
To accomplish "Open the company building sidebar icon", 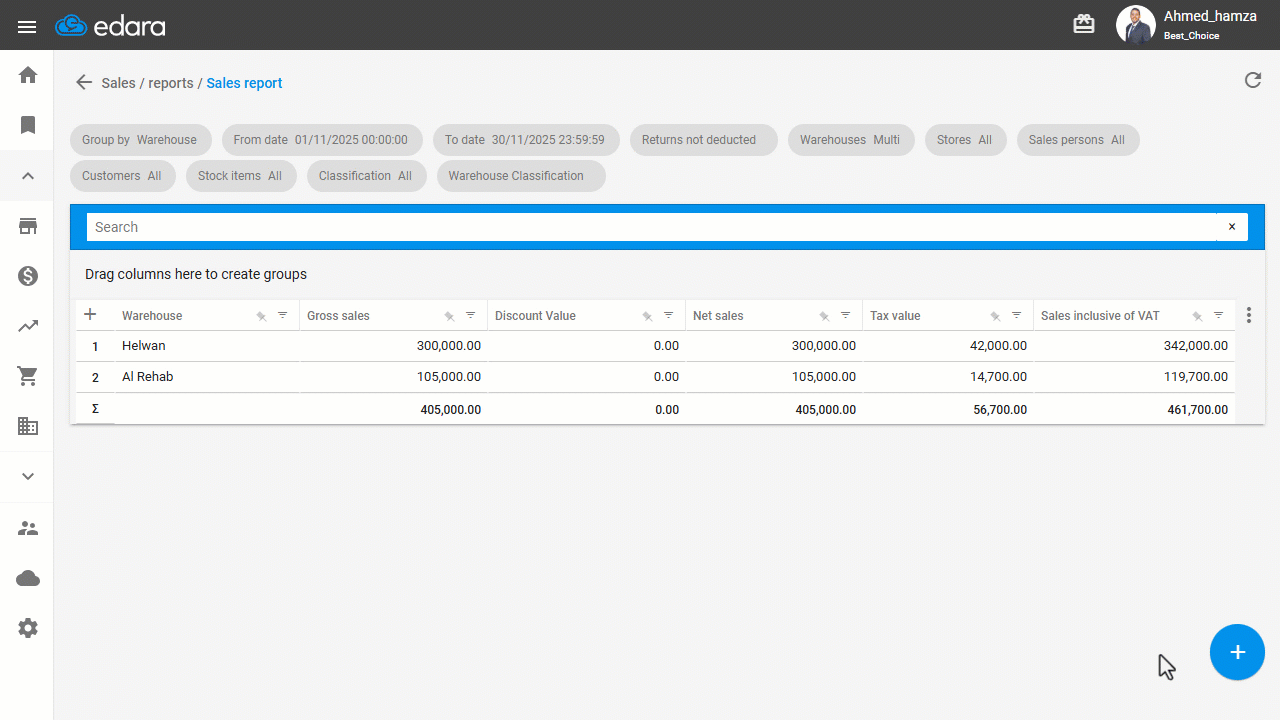I will pos(28,426).
